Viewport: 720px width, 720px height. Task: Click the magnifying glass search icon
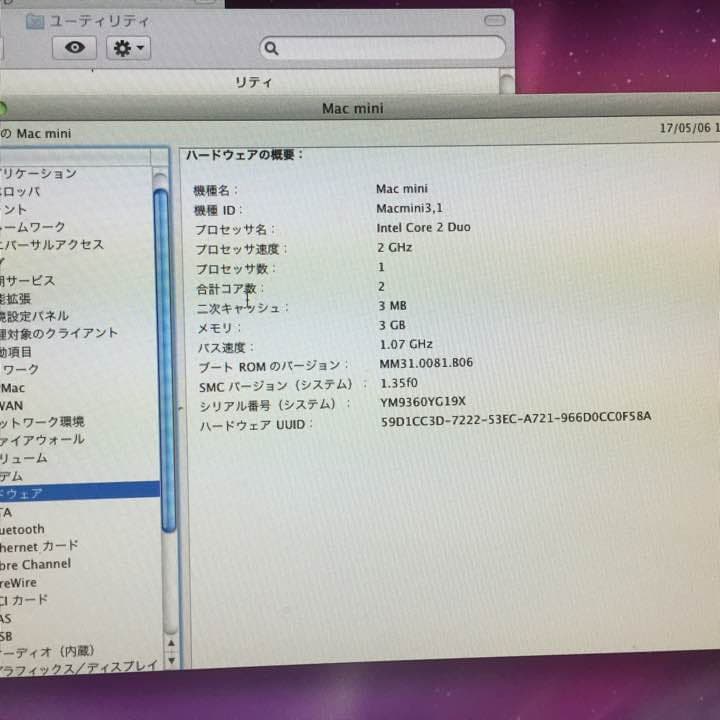point(271,48)
